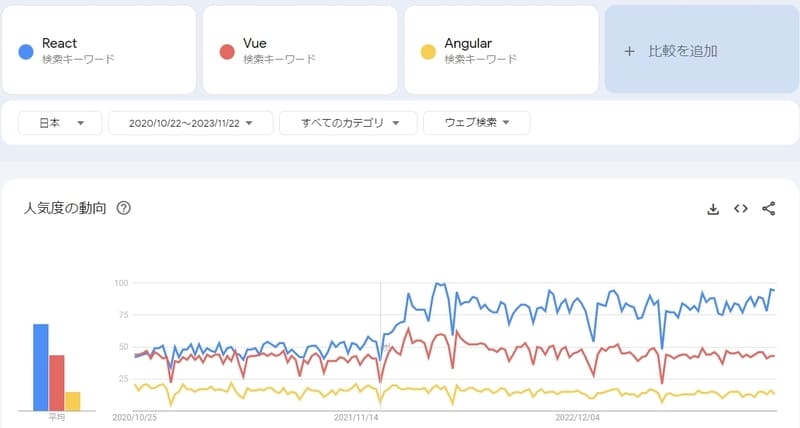Select the Angular search term card
Image resolution: width=800 pixels, height=428 pixels.
pyautogui.click(x=500, y=50)
